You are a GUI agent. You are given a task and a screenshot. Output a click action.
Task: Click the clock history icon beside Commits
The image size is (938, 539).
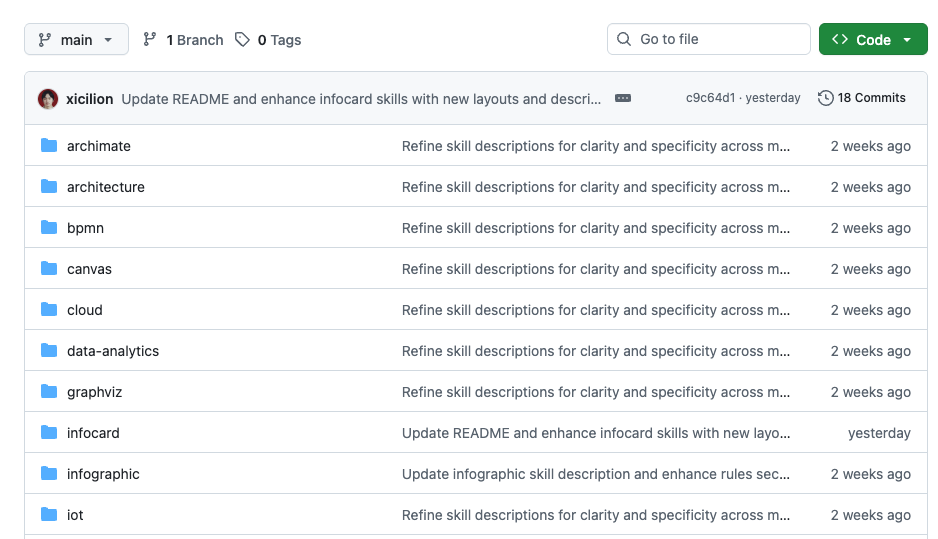pos(826,98)
